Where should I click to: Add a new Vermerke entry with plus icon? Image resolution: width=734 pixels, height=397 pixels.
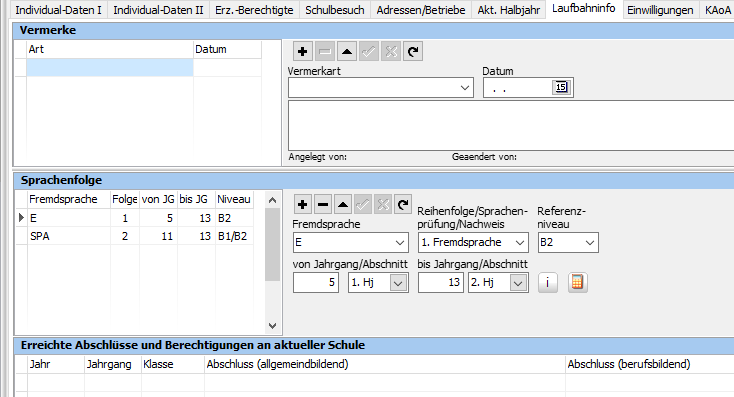point(302,51)
